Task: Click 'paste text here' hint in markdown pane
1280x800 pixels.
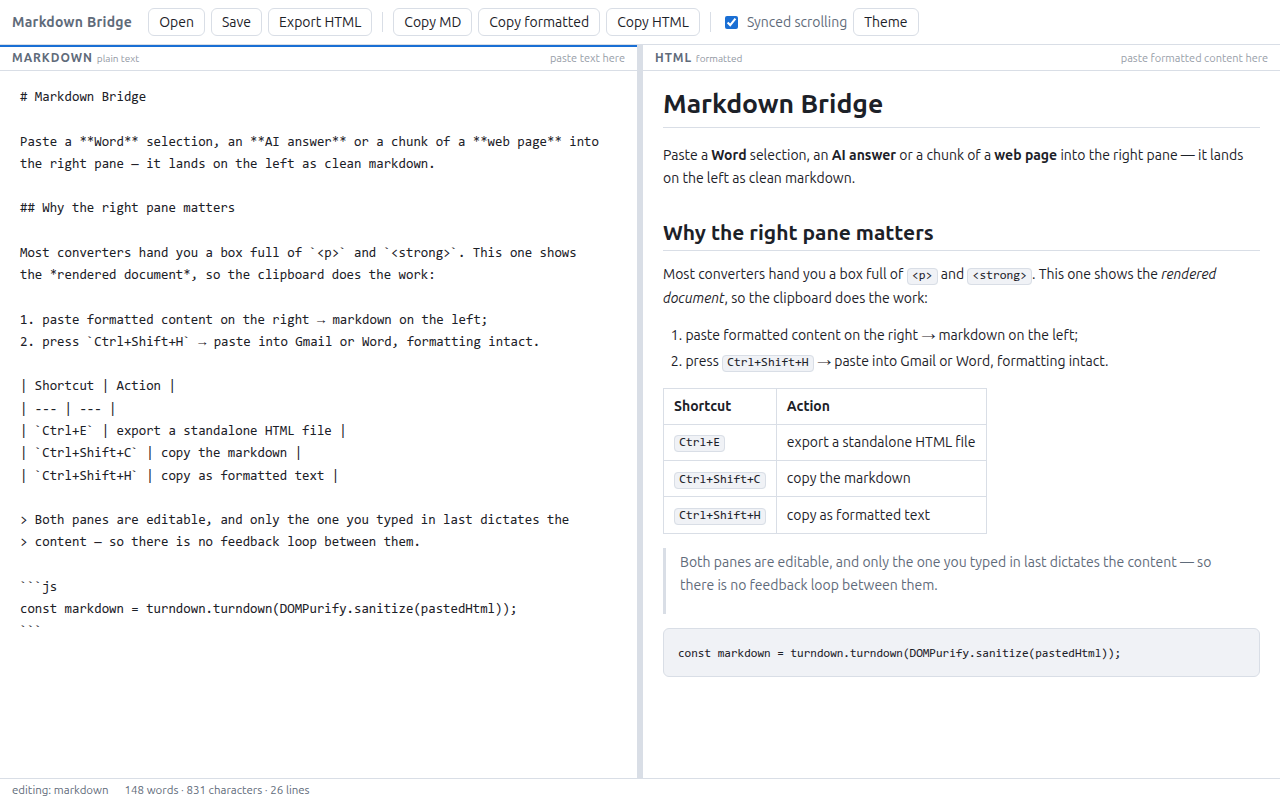Action: click(x=587, y=58)
